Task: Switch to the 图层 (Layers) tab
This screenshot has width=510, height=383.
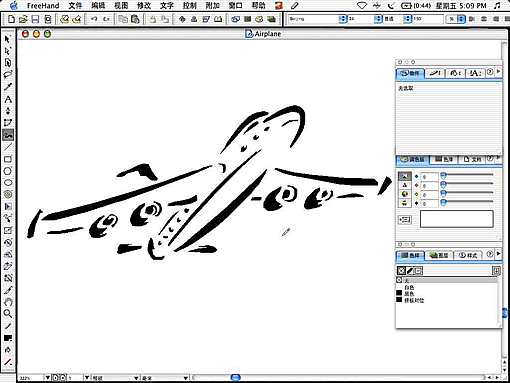Action: [439, 255]
